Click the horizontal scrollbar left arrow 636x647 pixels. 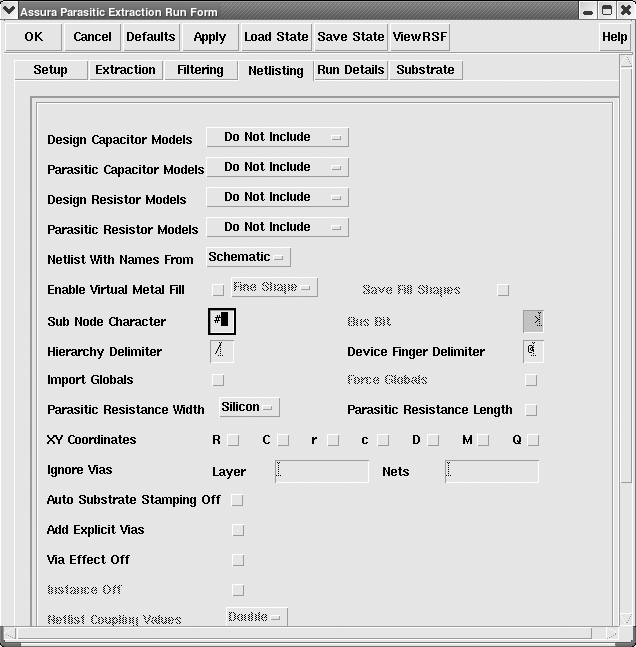pyautogui.click(x=10, y=633)
